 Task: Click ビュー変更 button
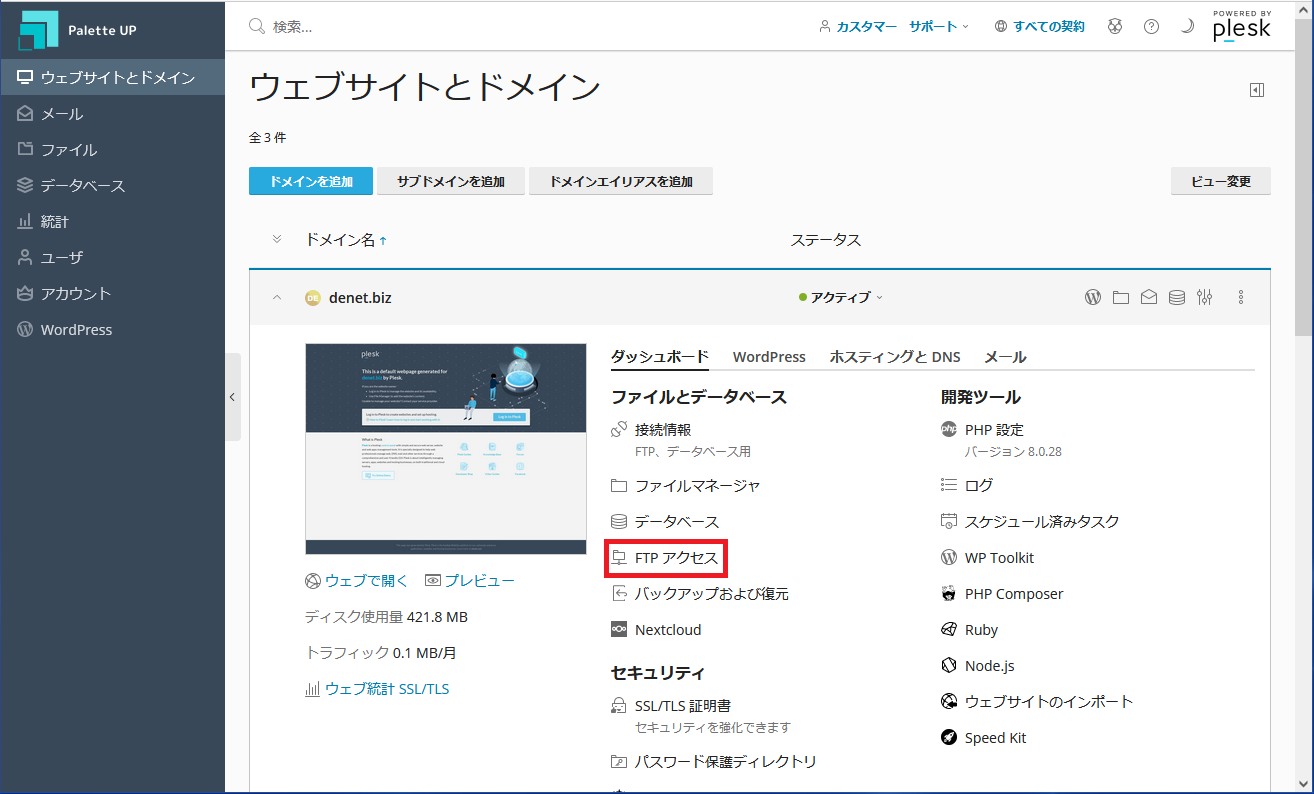click(x=1221, y=181)
